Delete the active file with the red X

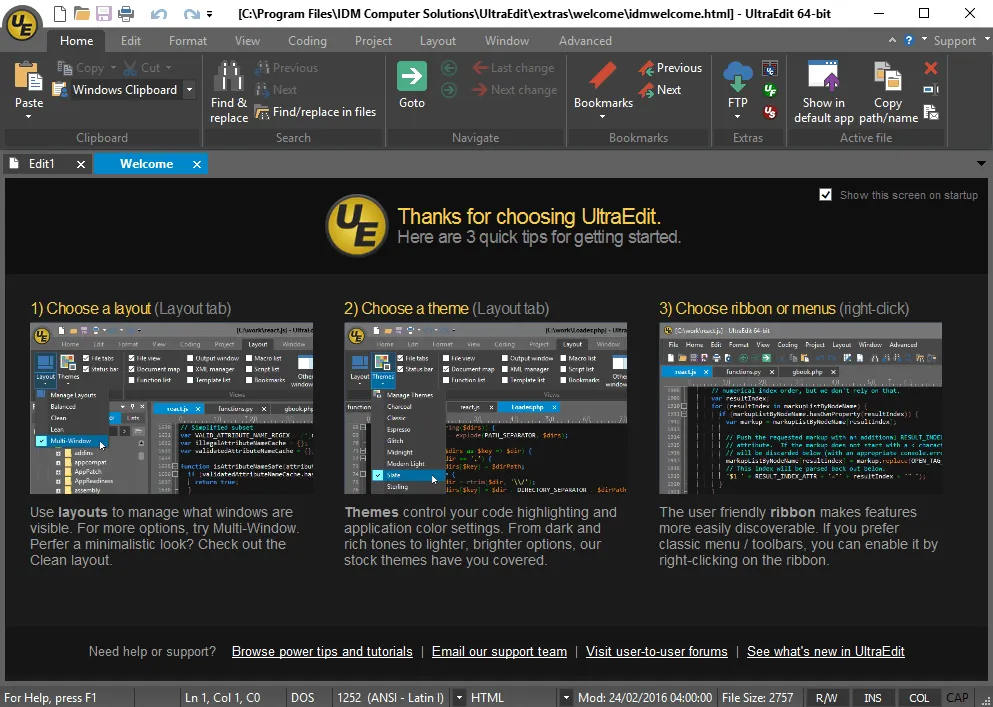[930, 68]
